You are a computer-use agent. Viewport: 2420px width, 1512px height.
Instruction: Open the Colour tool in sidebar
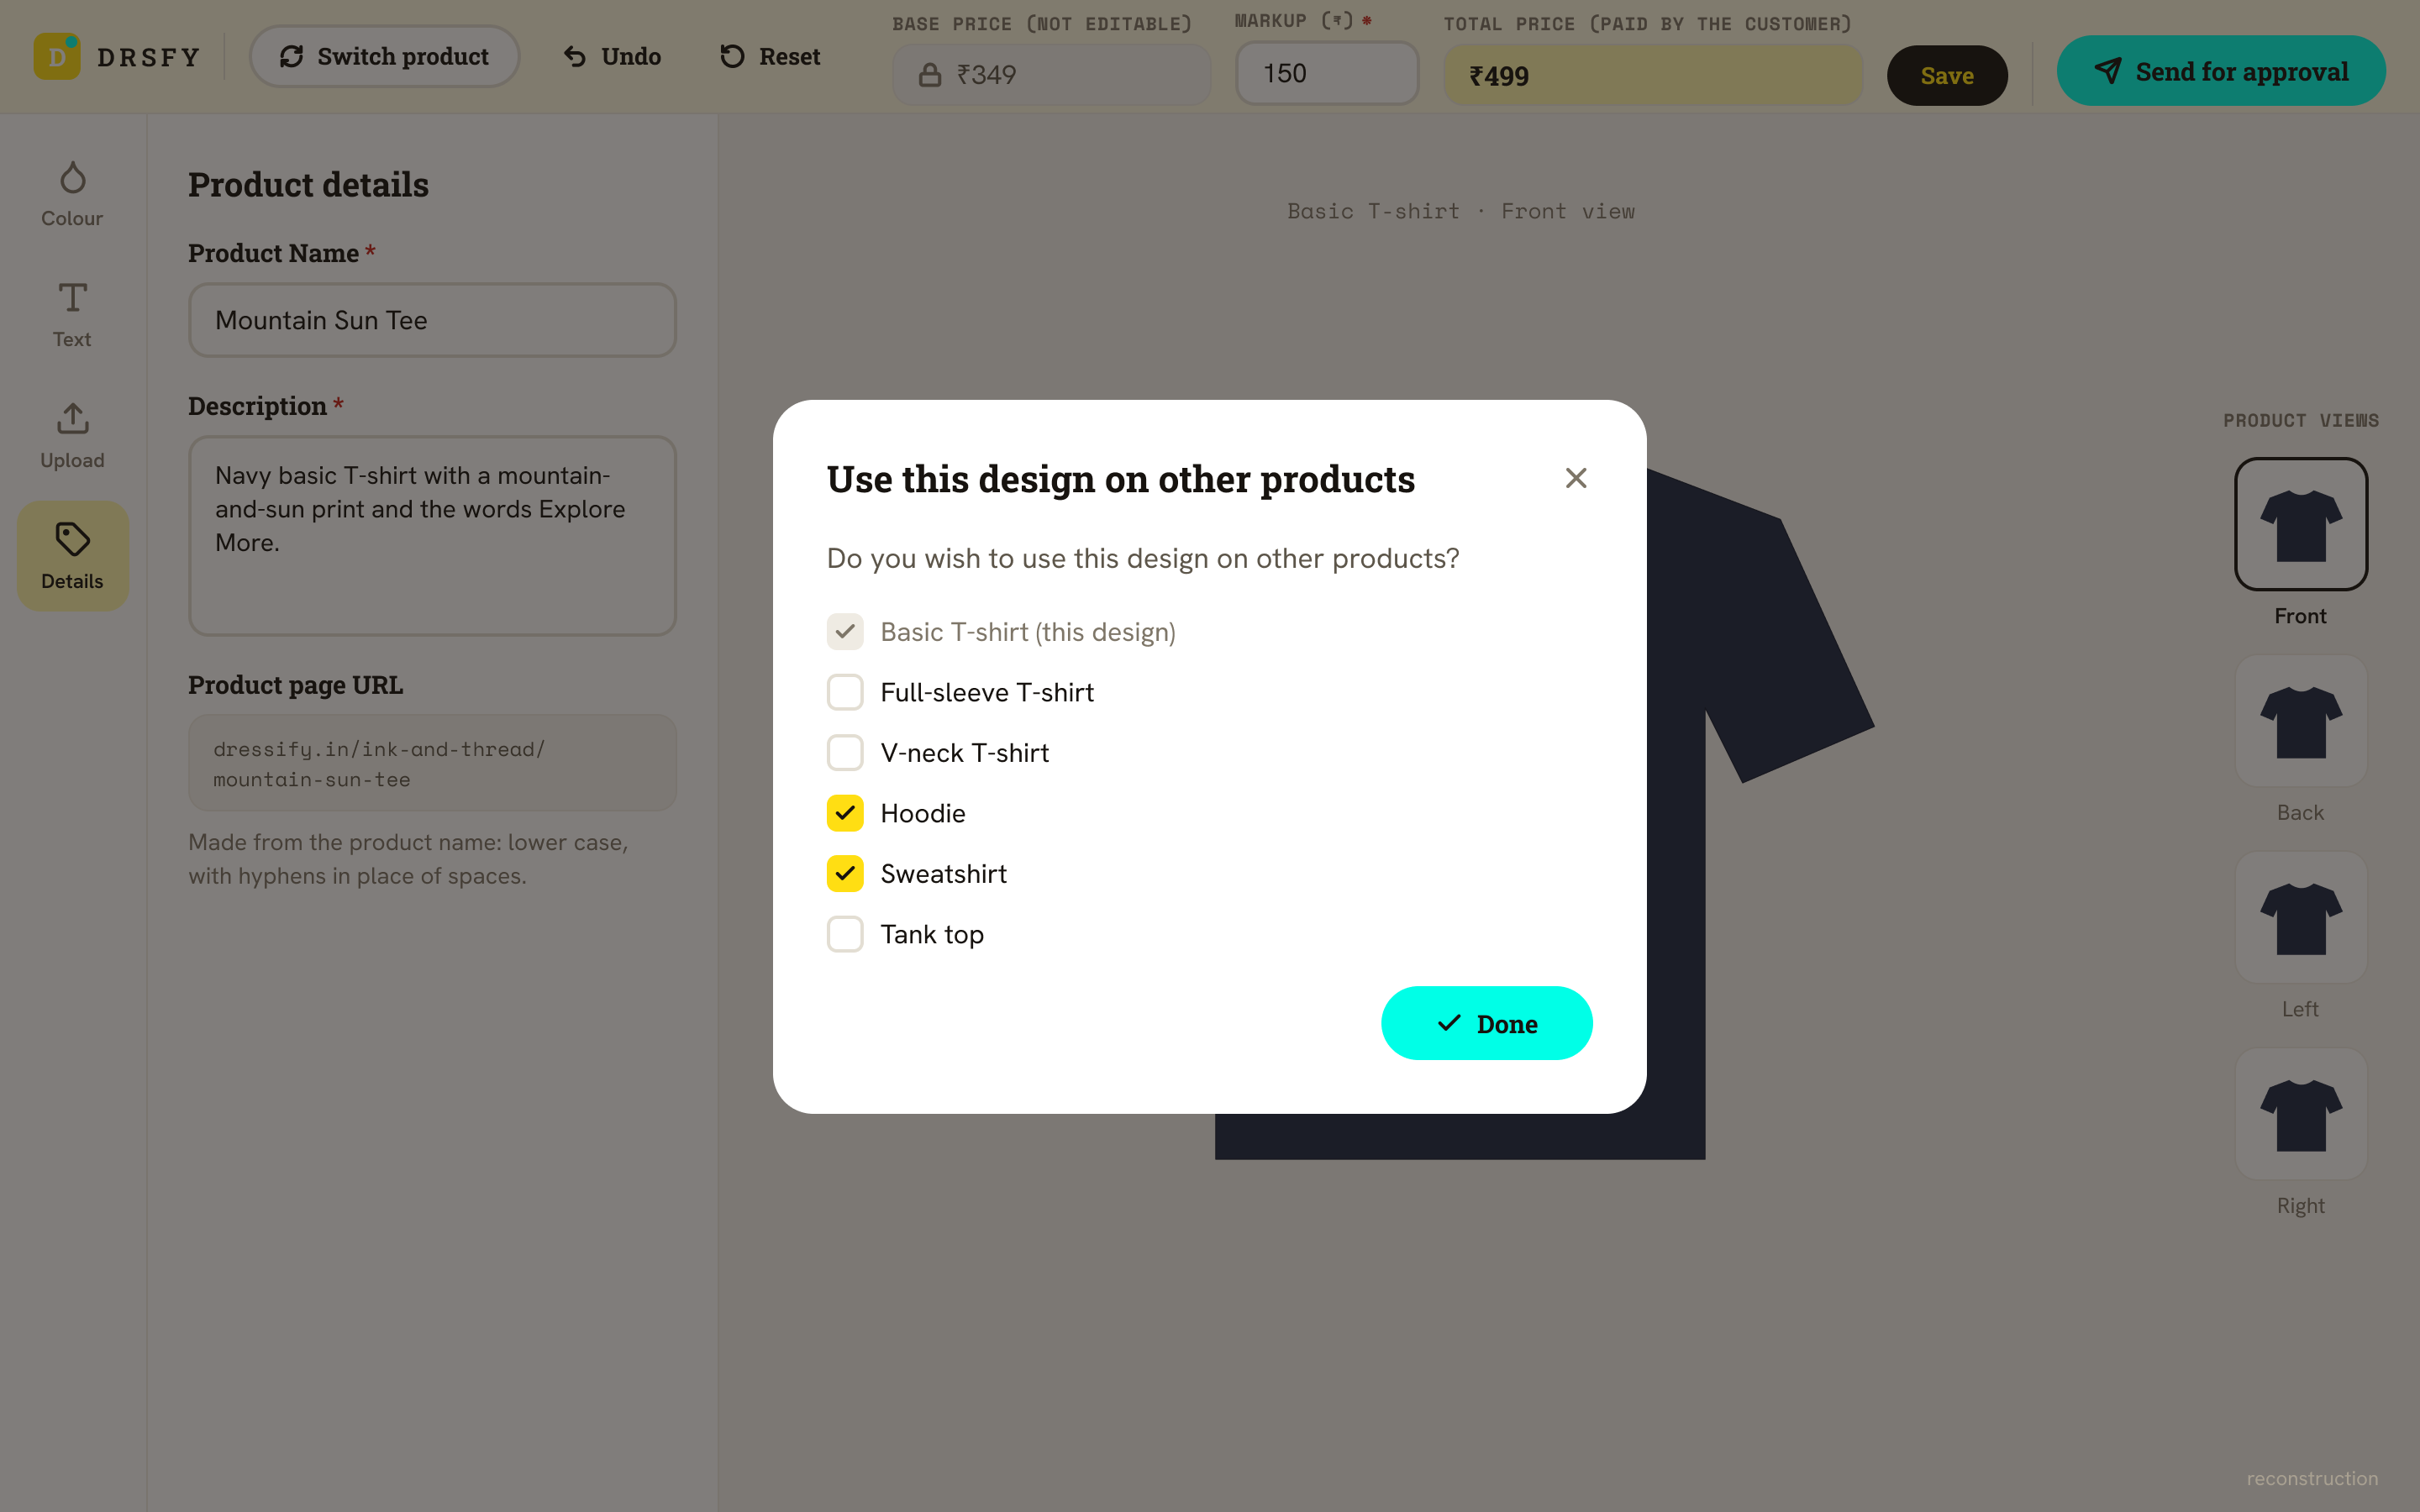pyautogui.click(x=72, y=195)
